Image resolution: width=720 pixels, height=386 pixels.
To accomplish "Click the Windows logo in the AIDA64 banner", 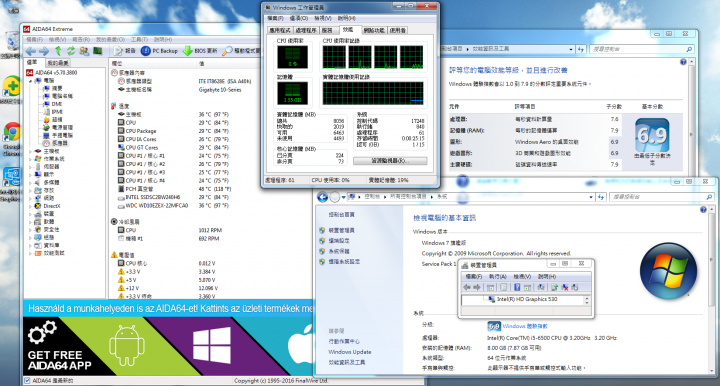I will click(212, 345).
